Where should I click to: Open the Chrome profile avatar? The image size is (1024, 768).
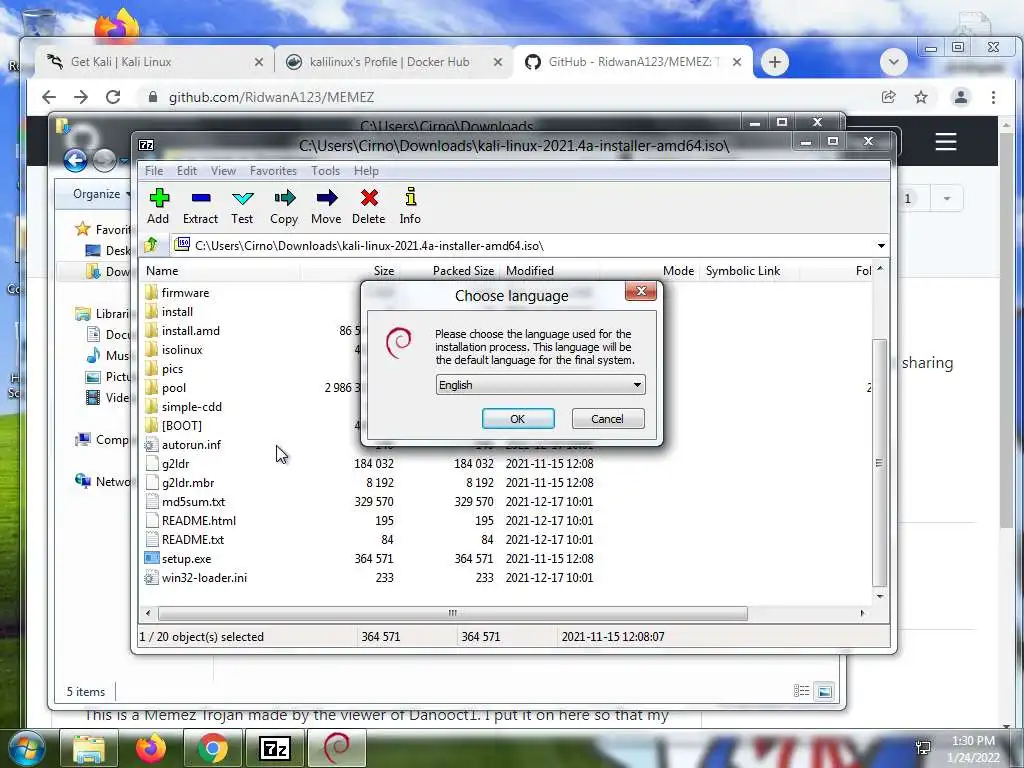(x=961, y=97)
